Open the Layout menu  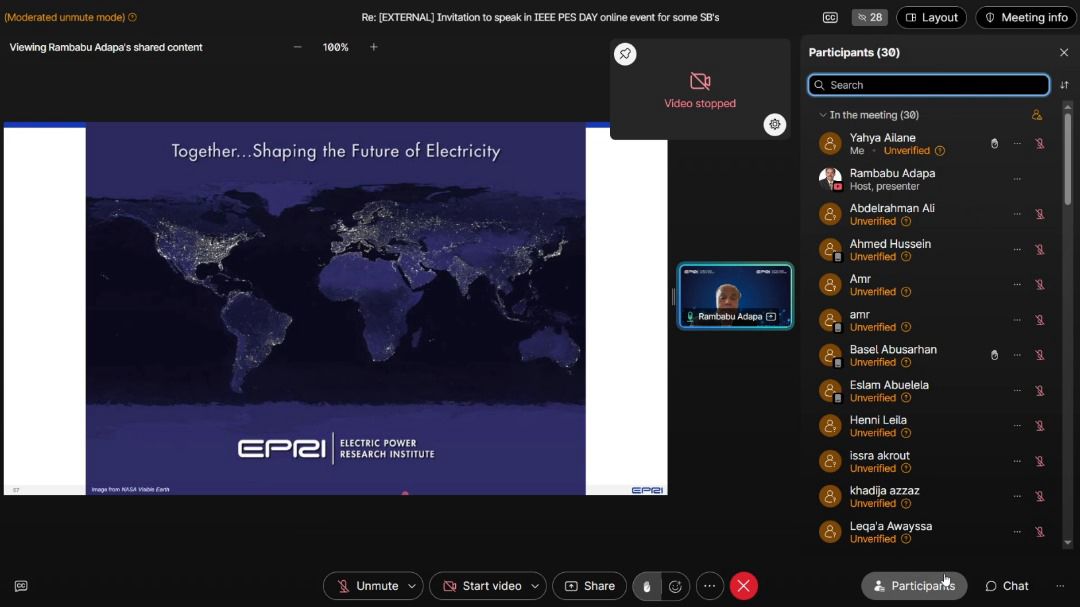click(931, 17)
